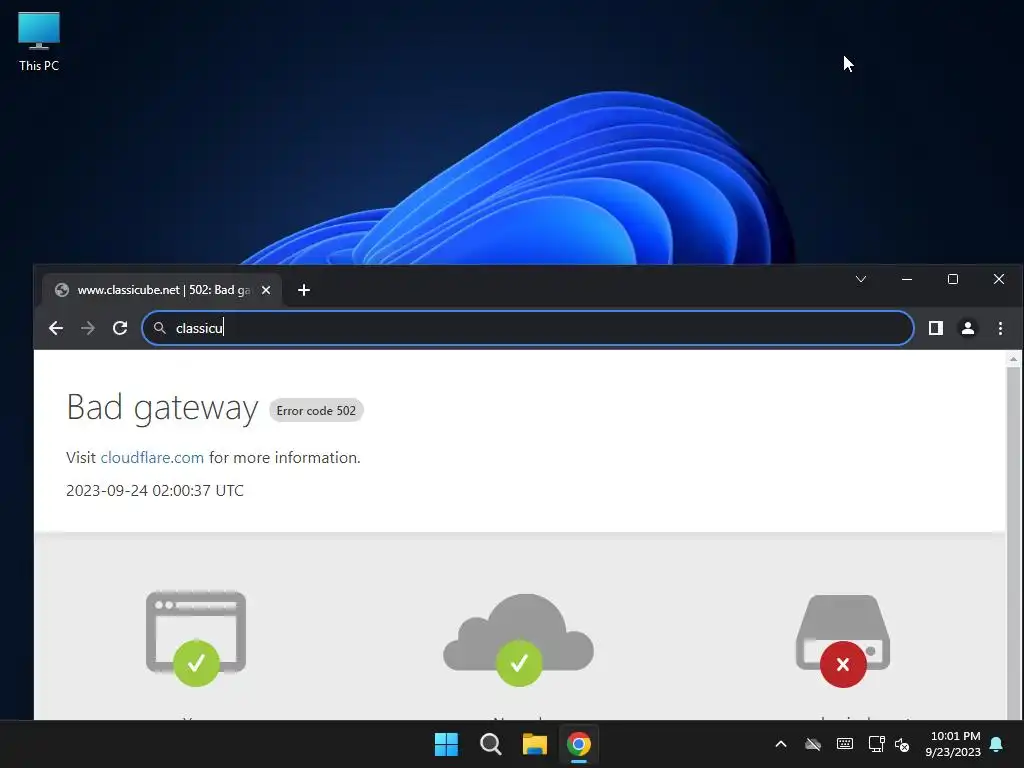Open File Explorer from taskbar

click(535, 744)
